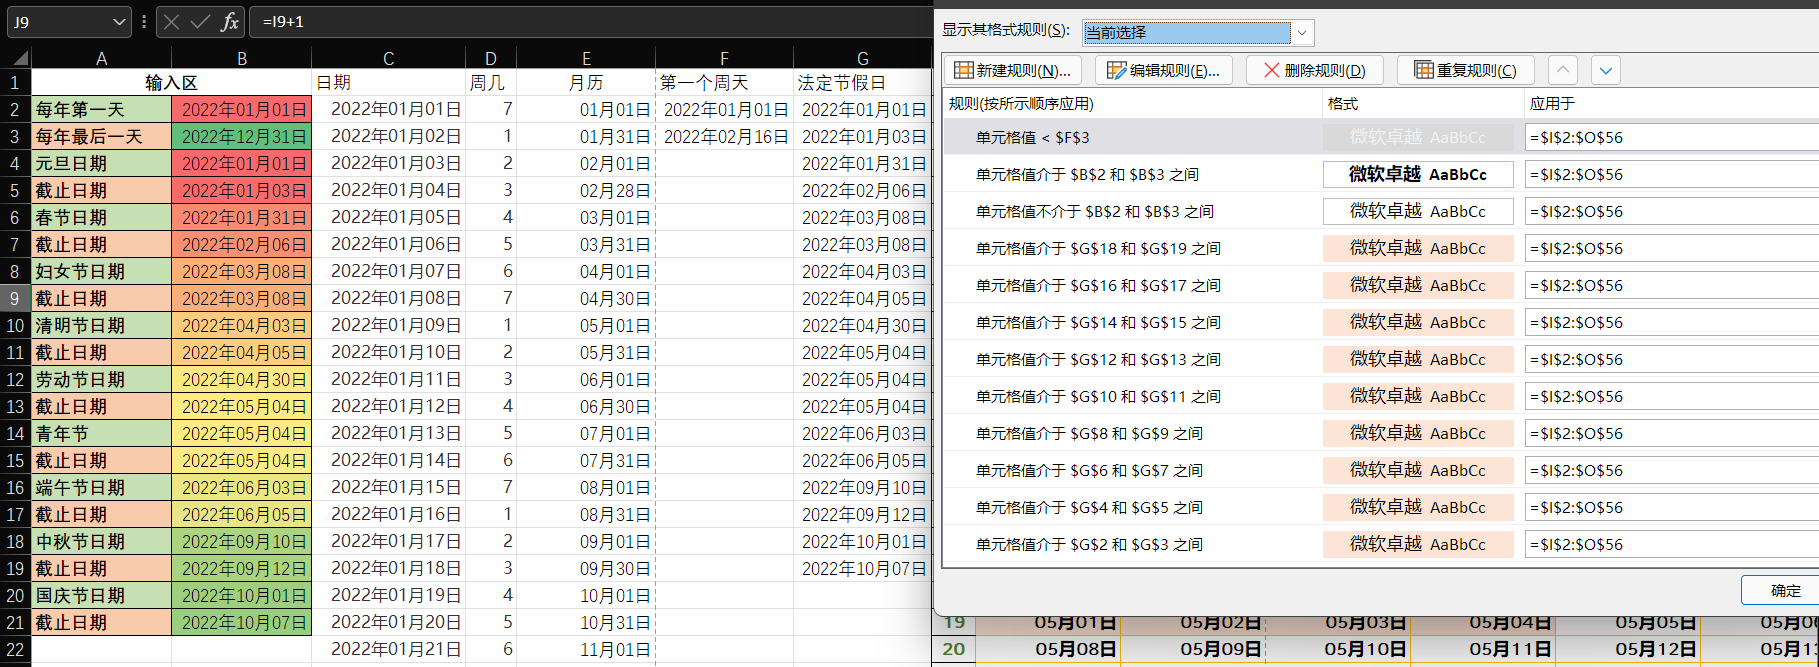The width and height of the screenshot is (1819, 667).
Task: Click the New Rule button
Action: coord(1013,70)
